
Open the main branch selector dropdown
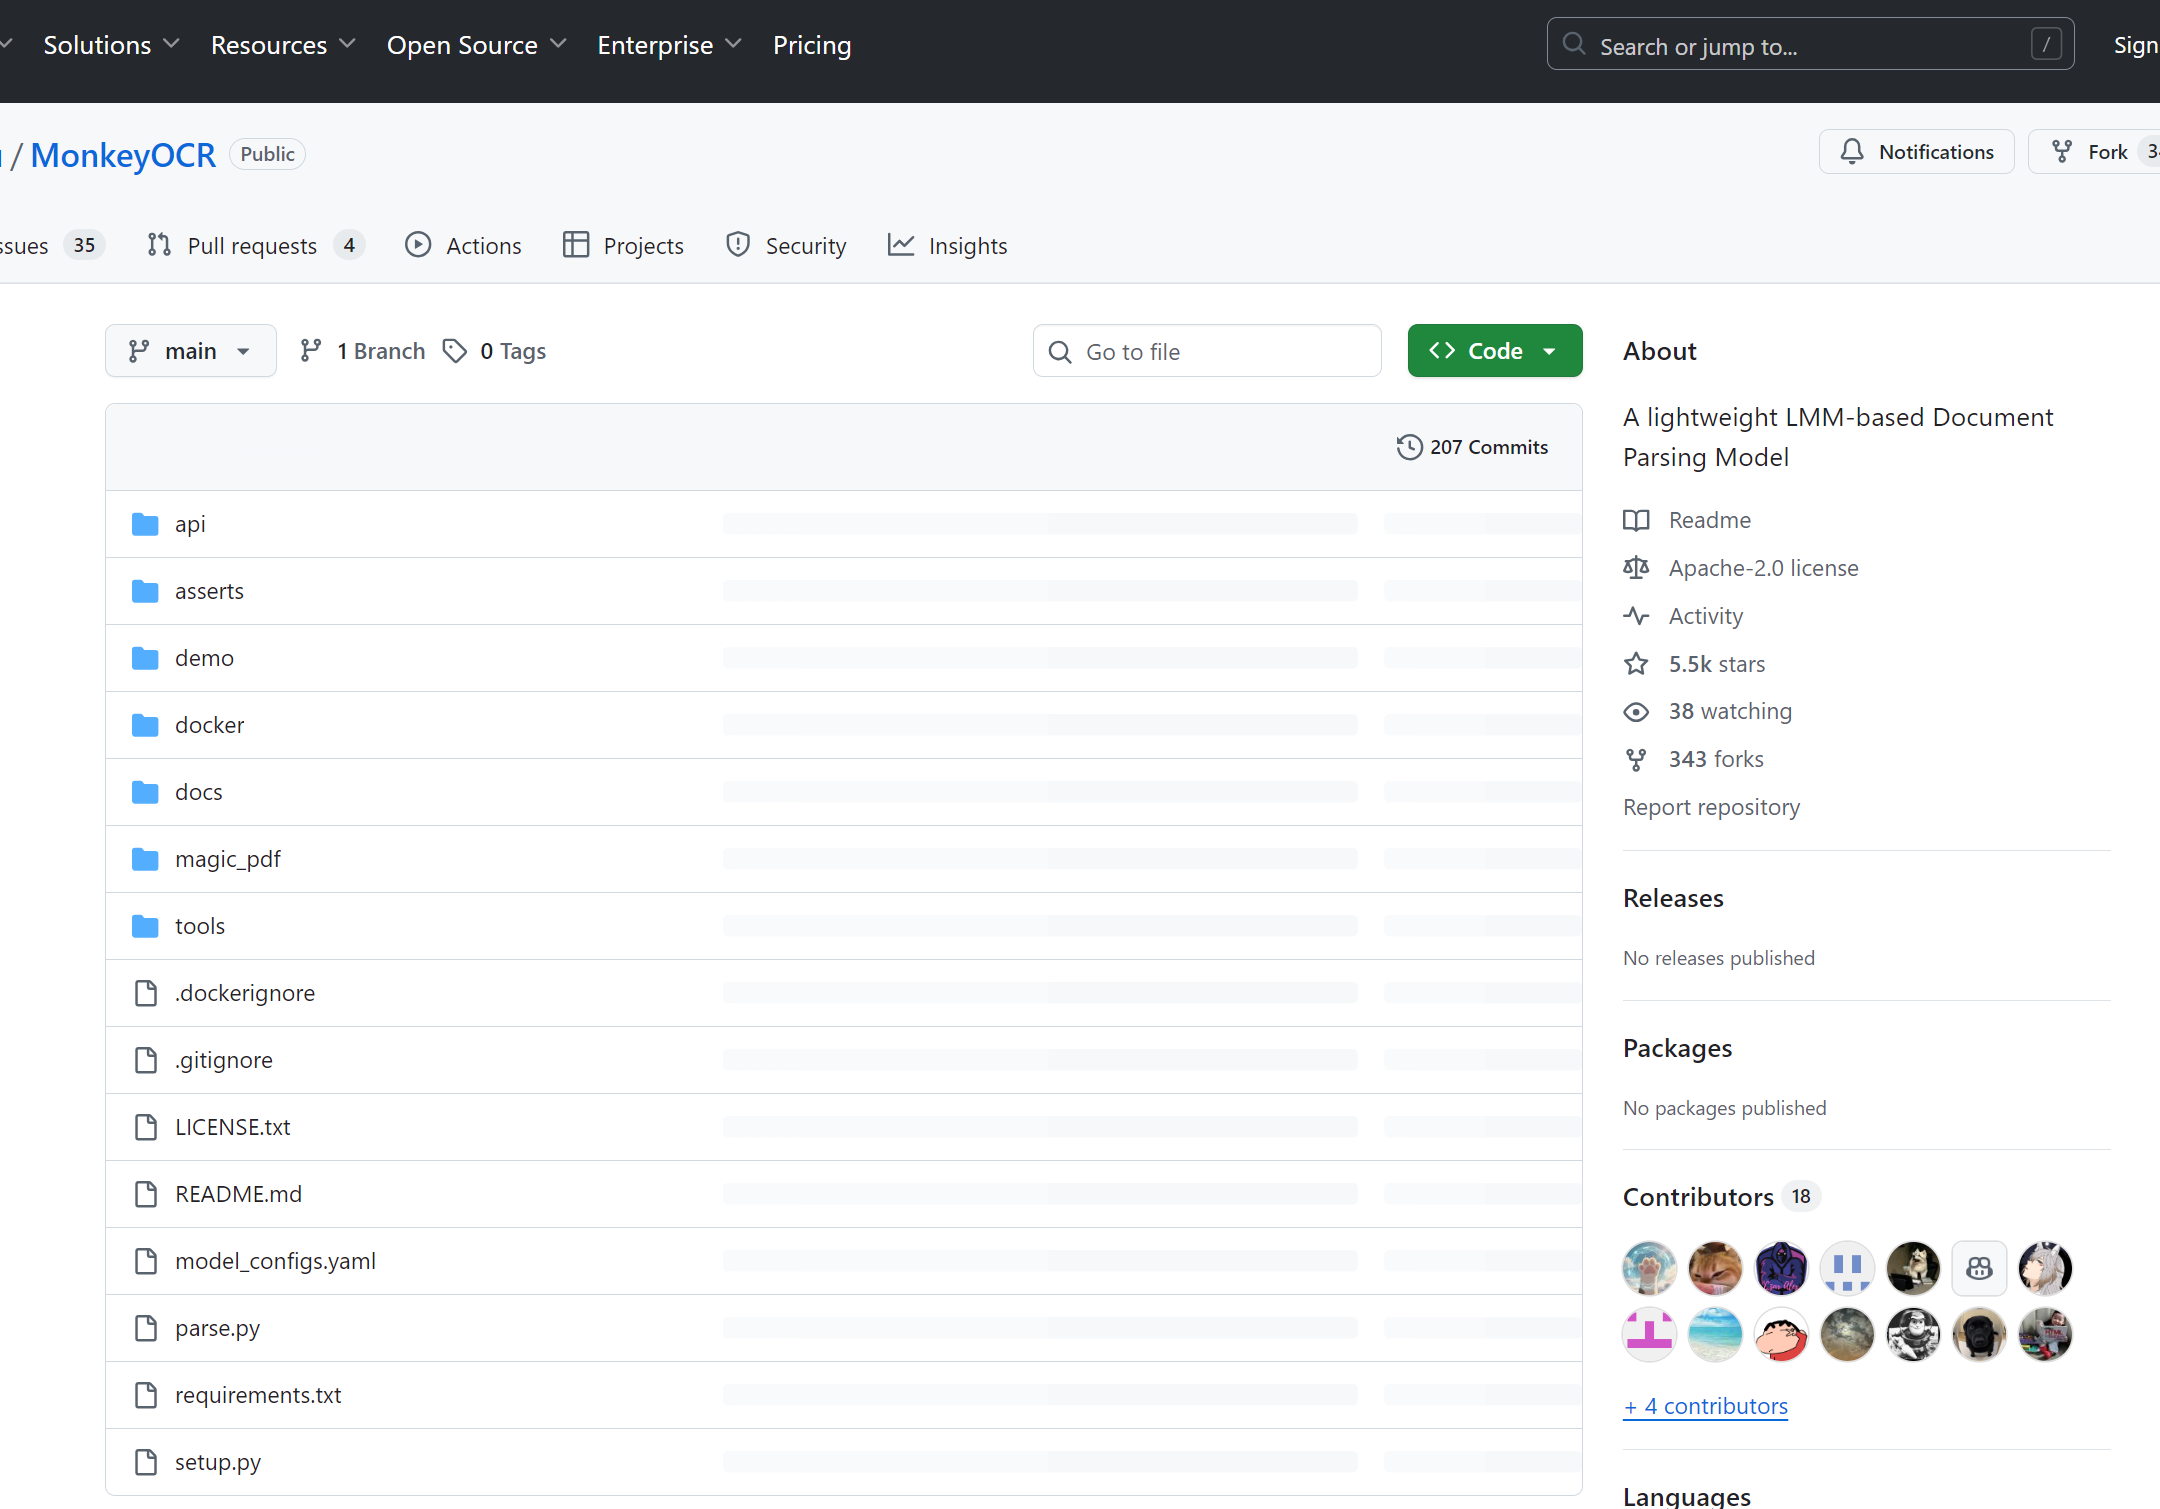click(190, 351)
